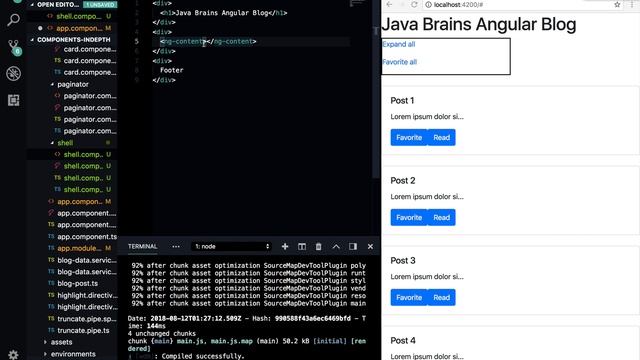Click the Footer text line in editor
640x360 pixels.
[x=171, y=70]
